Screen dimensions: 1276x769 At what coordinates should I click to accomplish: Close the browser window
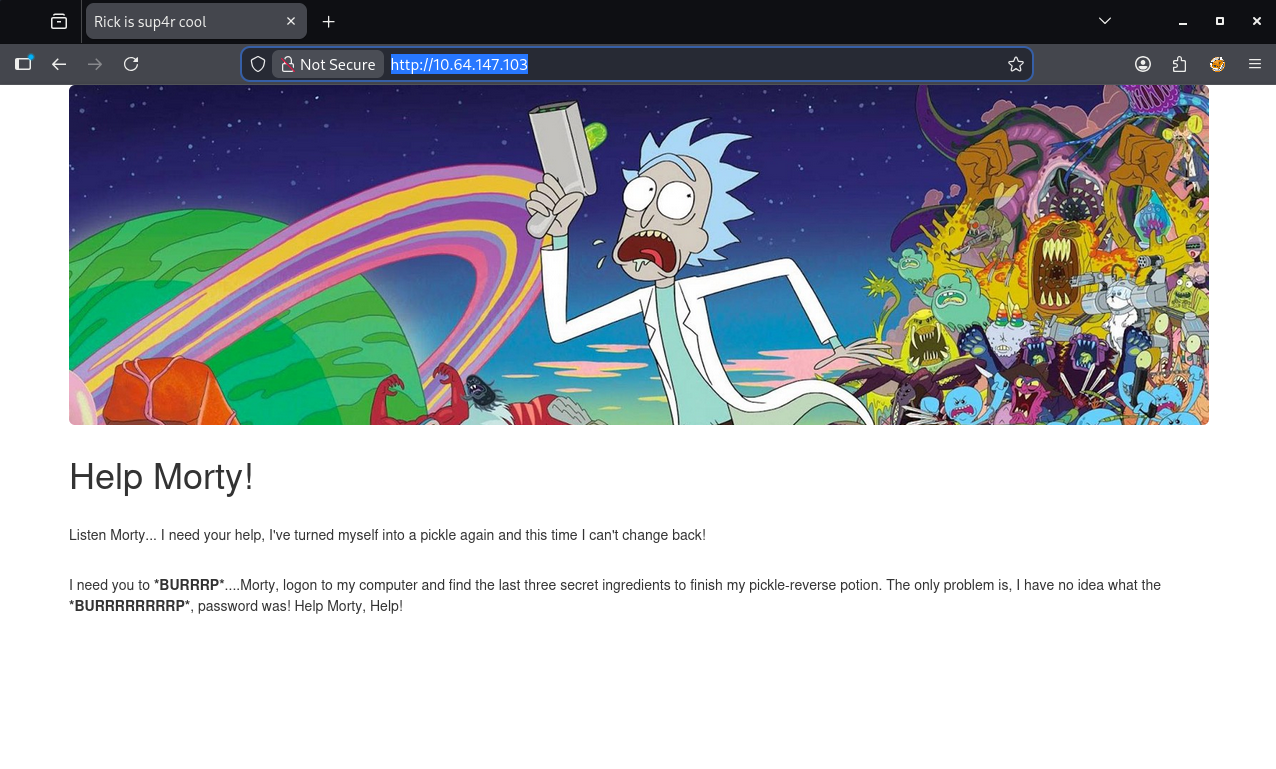(x=1257, y=21)
